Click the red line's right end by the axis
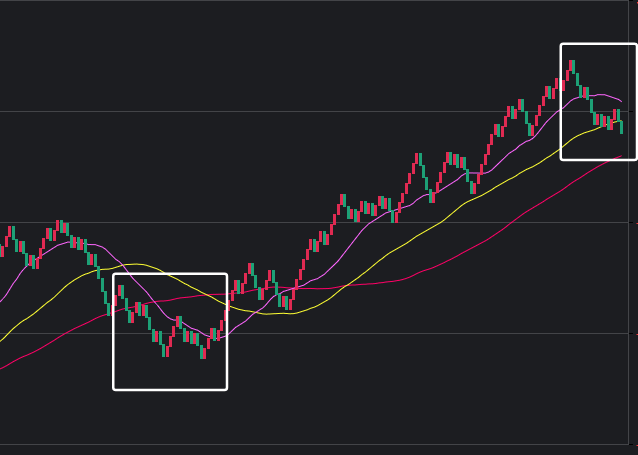This screenshot has width=638, height=455. click(x=622, y=157)
